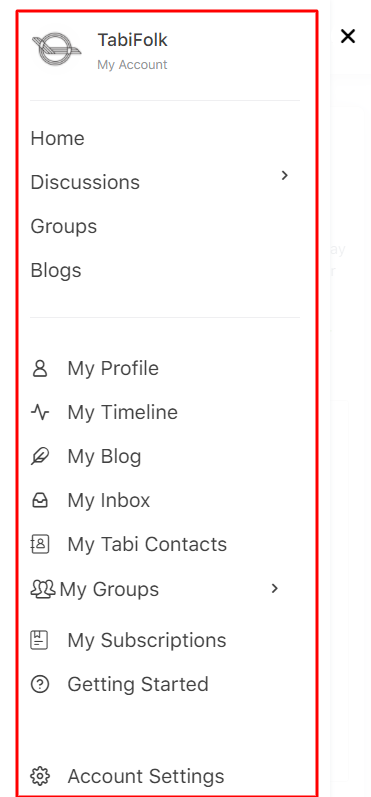The image size is (371, 797).
Task: Click the My Profile person icon
Action: tap(40, 368)
